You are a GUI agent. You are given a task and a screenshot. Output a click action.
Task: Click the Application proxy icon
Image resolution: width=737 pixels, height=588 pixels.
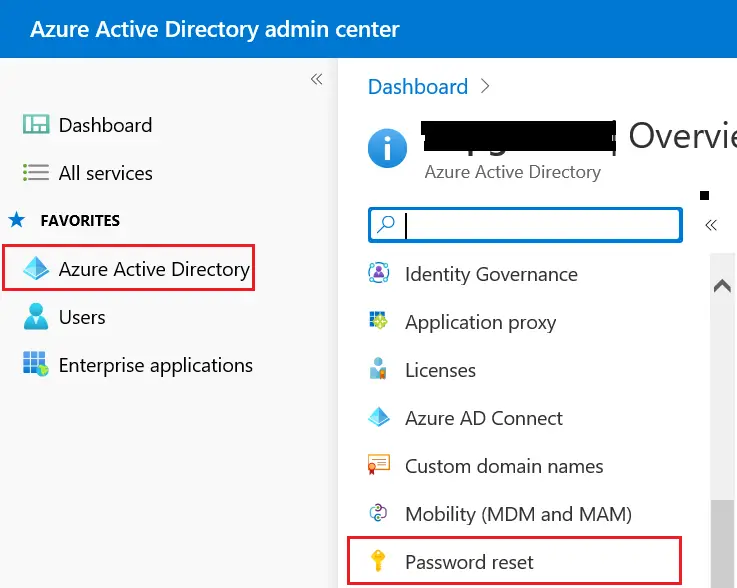point(378,321)
